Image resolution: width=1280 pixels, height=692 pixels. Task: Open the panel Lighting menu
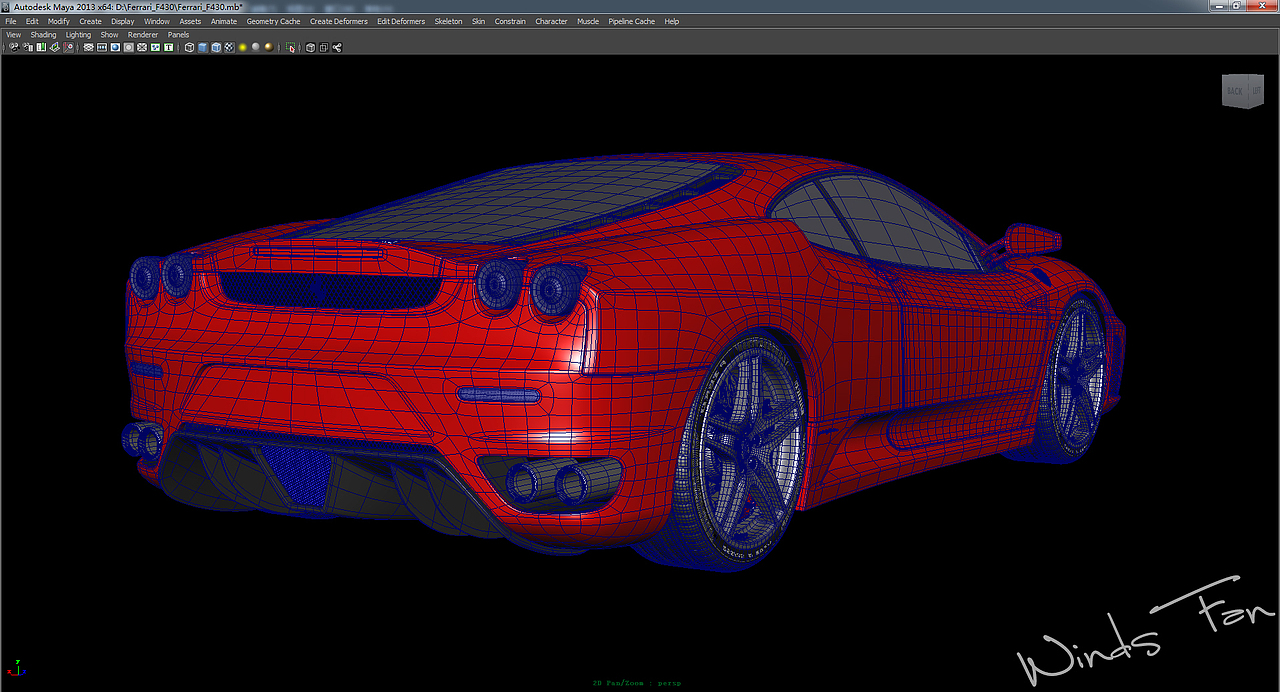[x=78, y=35]
